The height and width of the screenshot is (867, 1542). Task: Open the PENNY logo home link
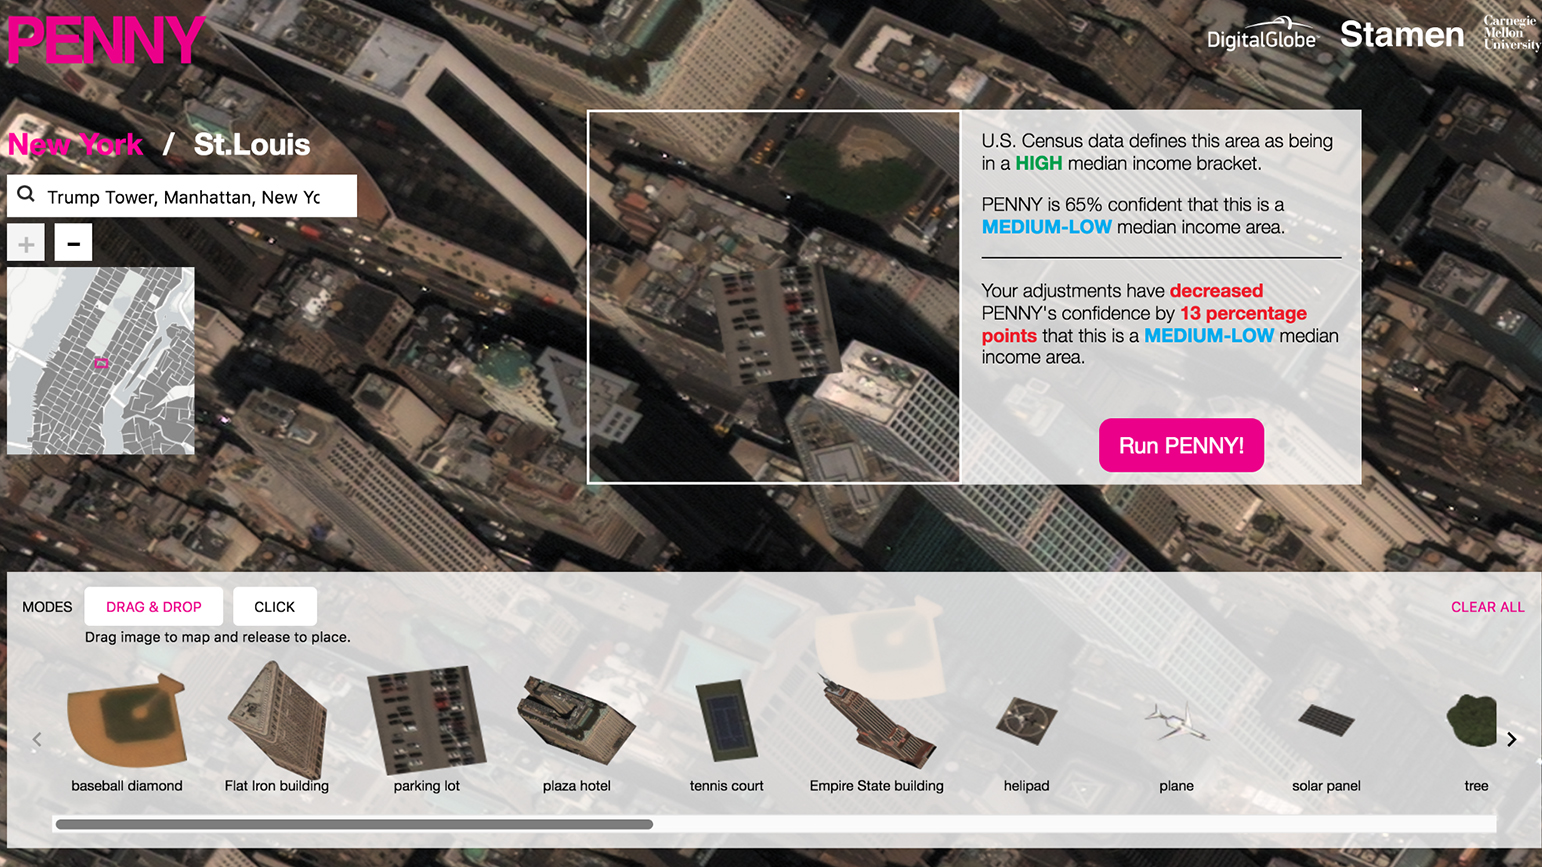[106, 39]
